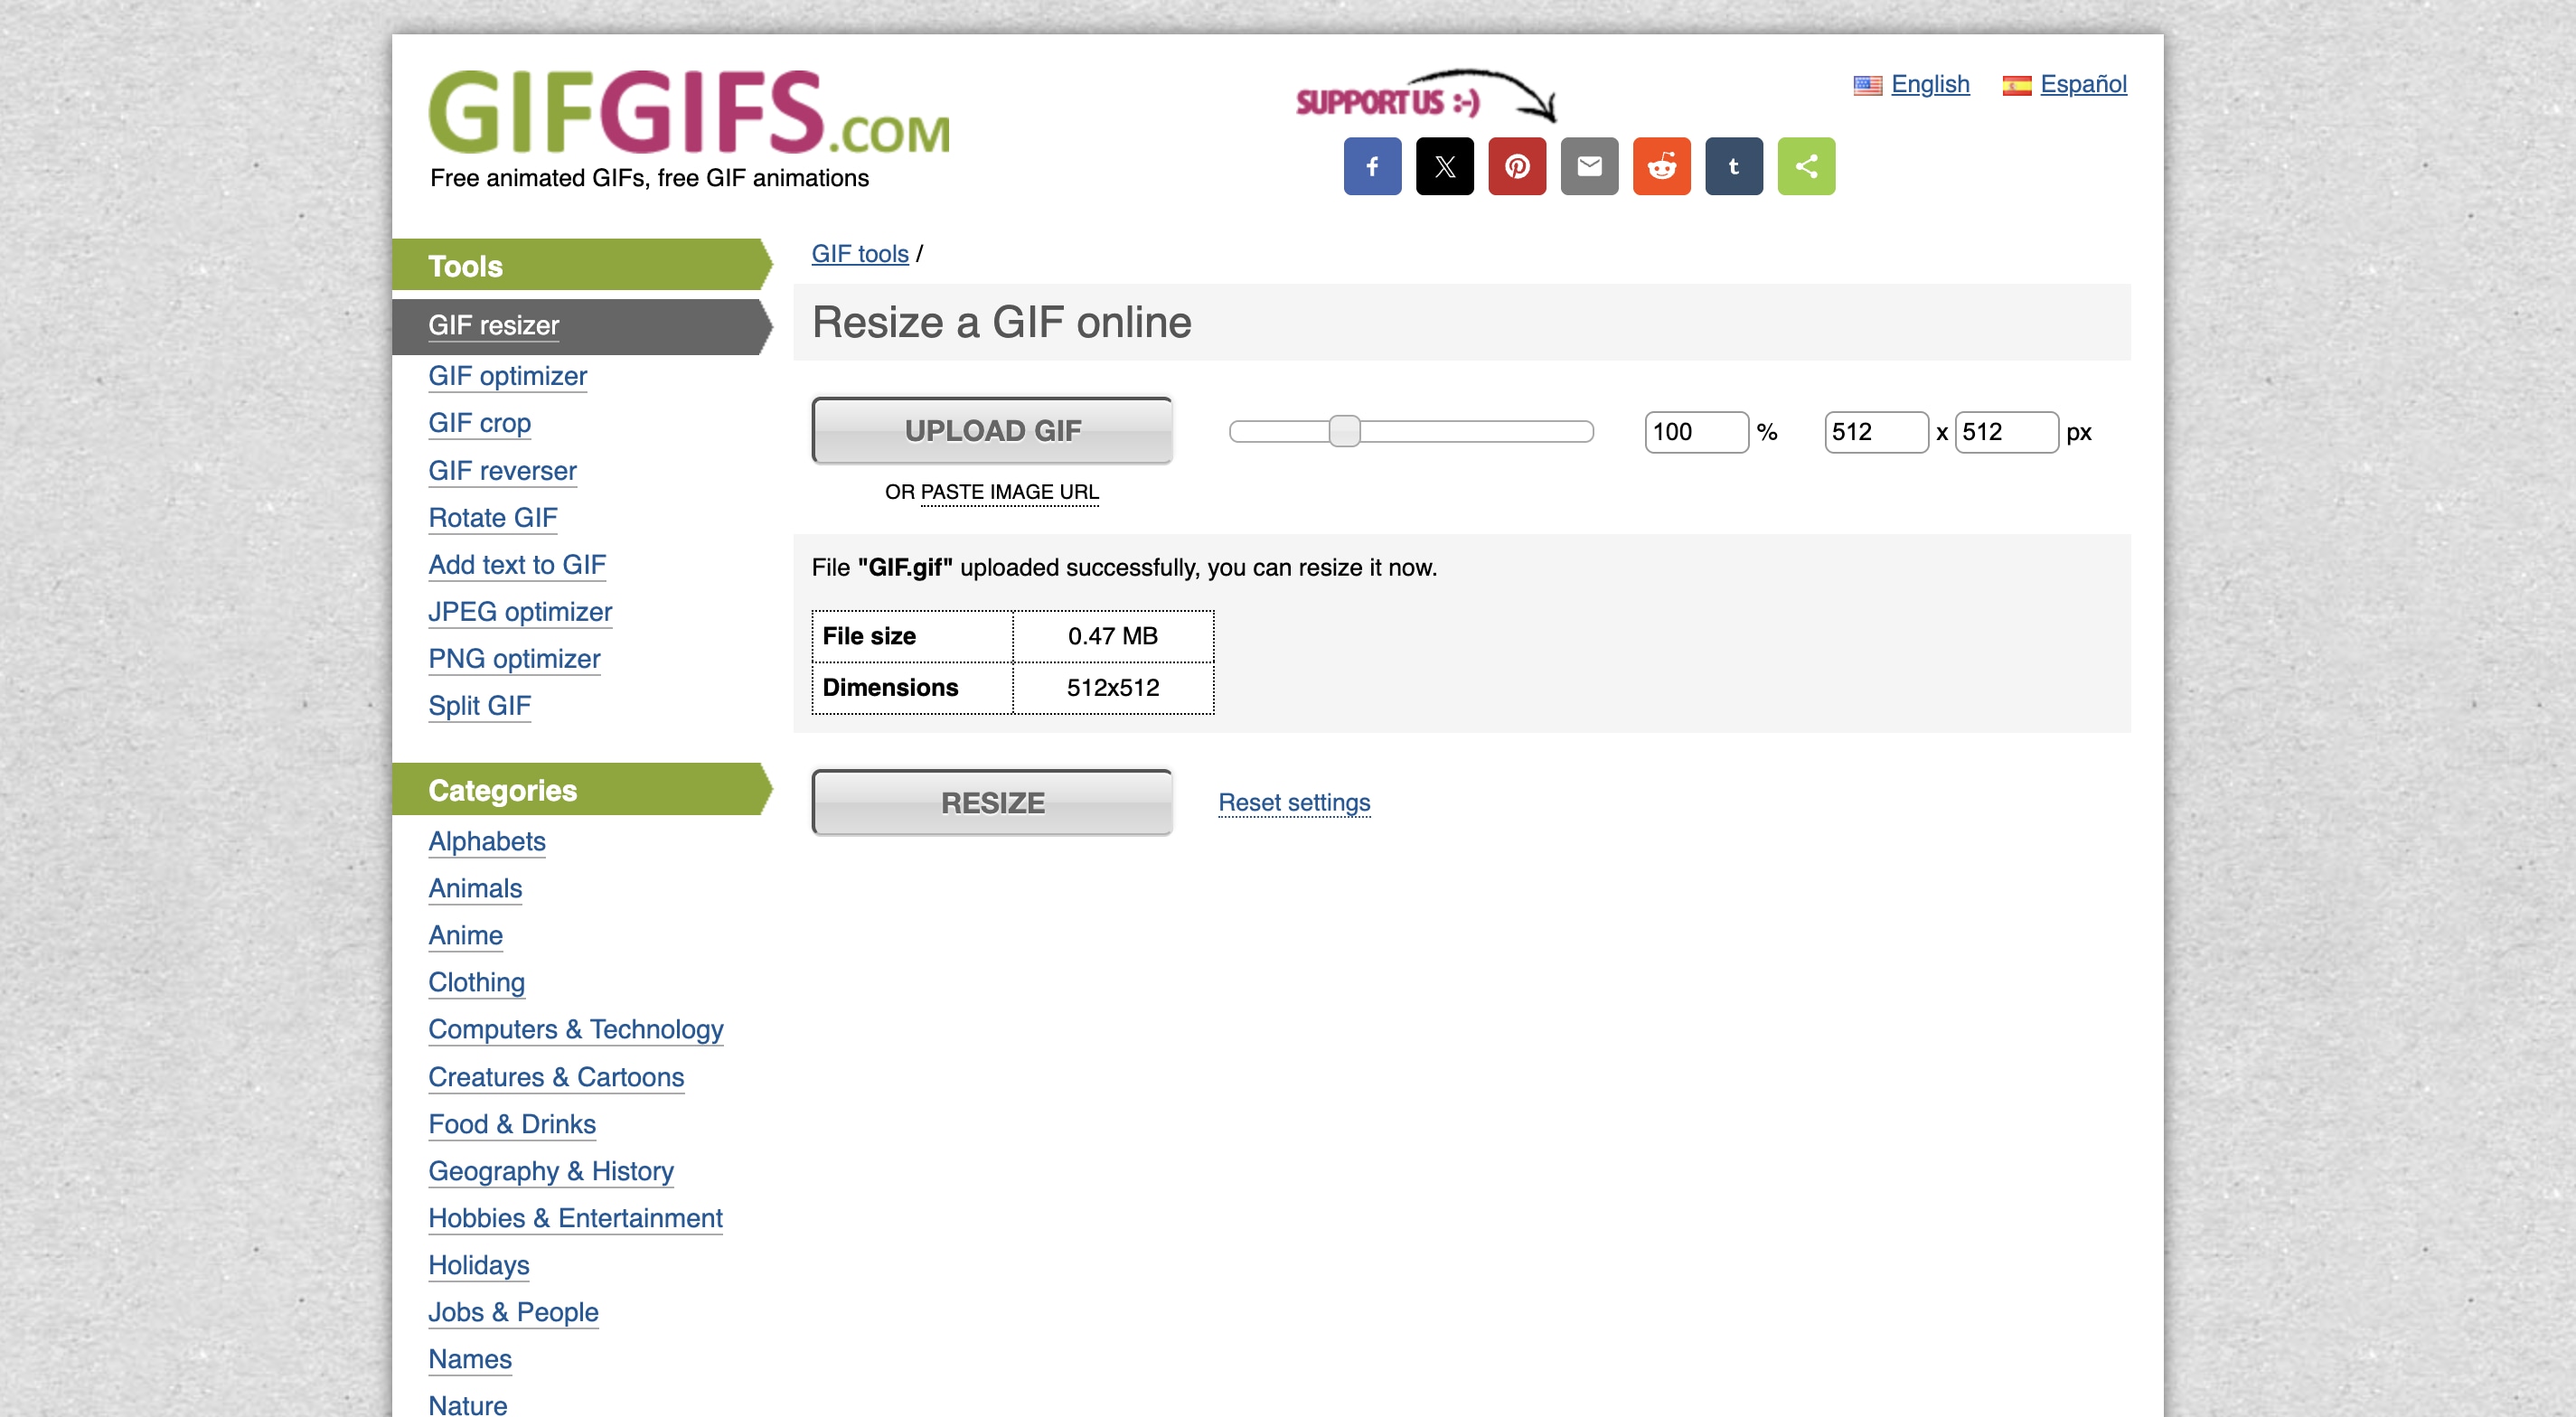Viewport: 2576px width, 1417px height.
Task: Open the GIF tools breadcrumb link
Action: 859,254
